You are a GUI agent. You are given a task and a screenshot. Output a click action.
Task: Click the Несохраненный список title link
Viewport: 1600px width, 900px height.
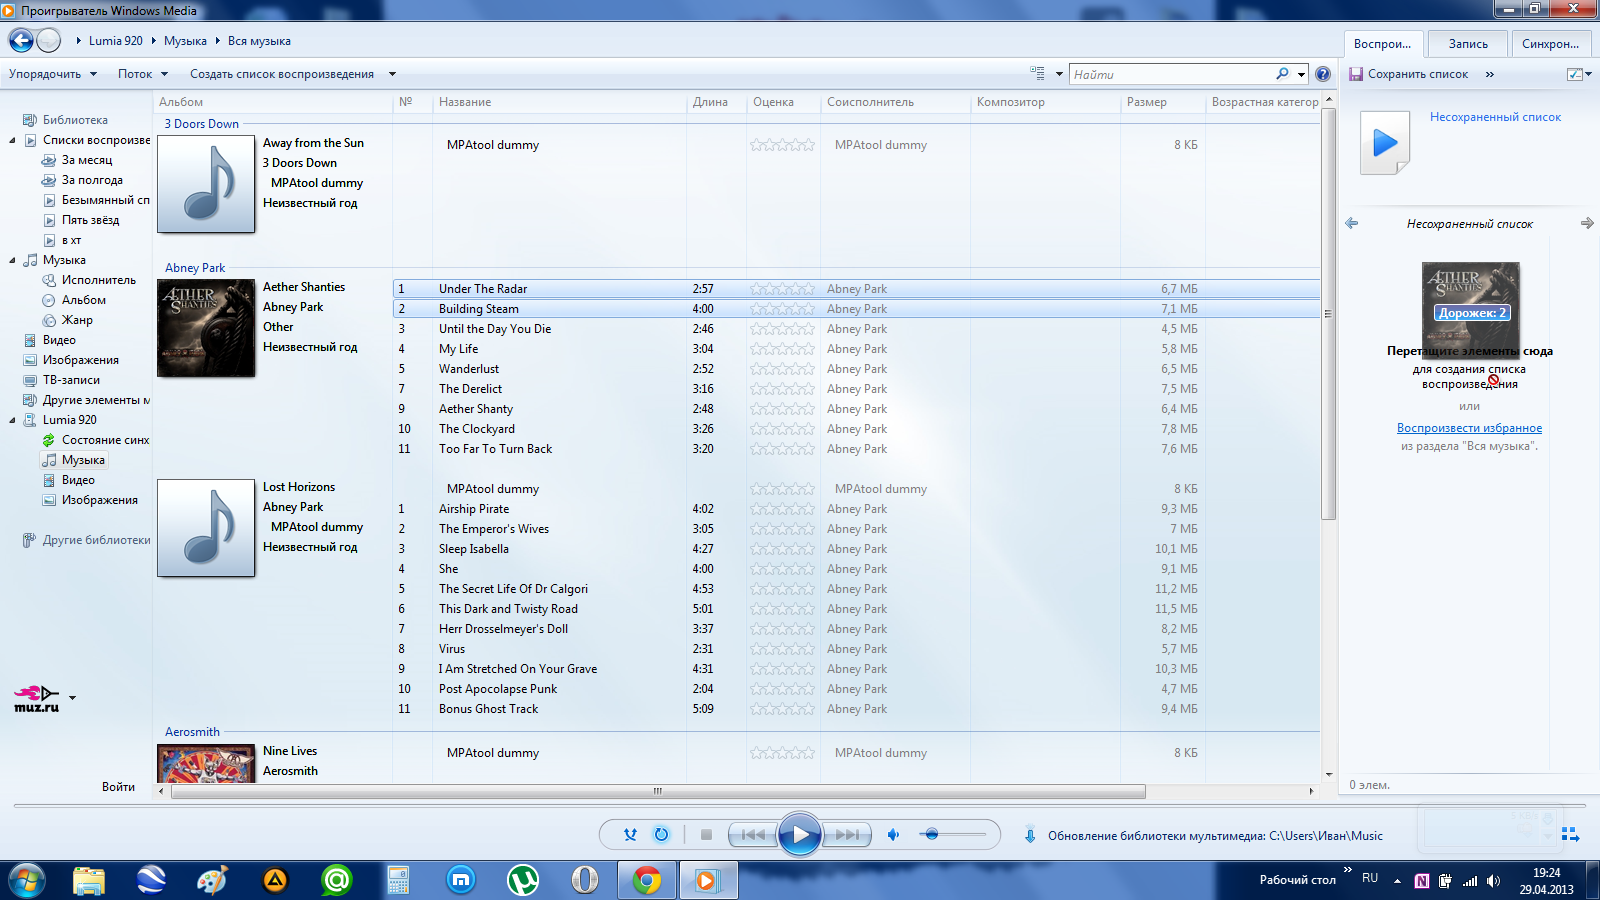(x=1495, y=117)
